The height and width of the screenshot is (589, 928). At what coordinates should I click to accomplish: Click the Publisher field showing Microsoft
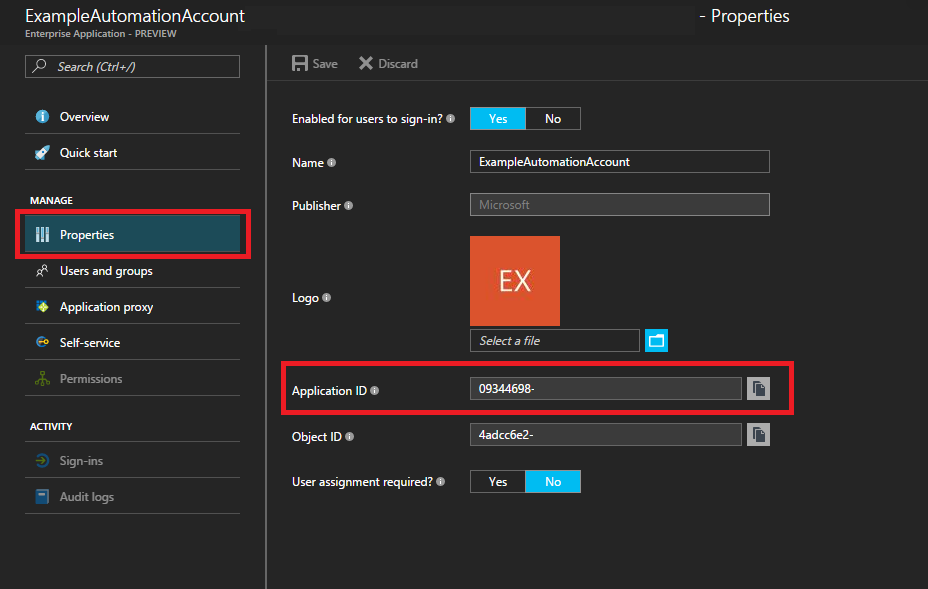pos(620,205)
